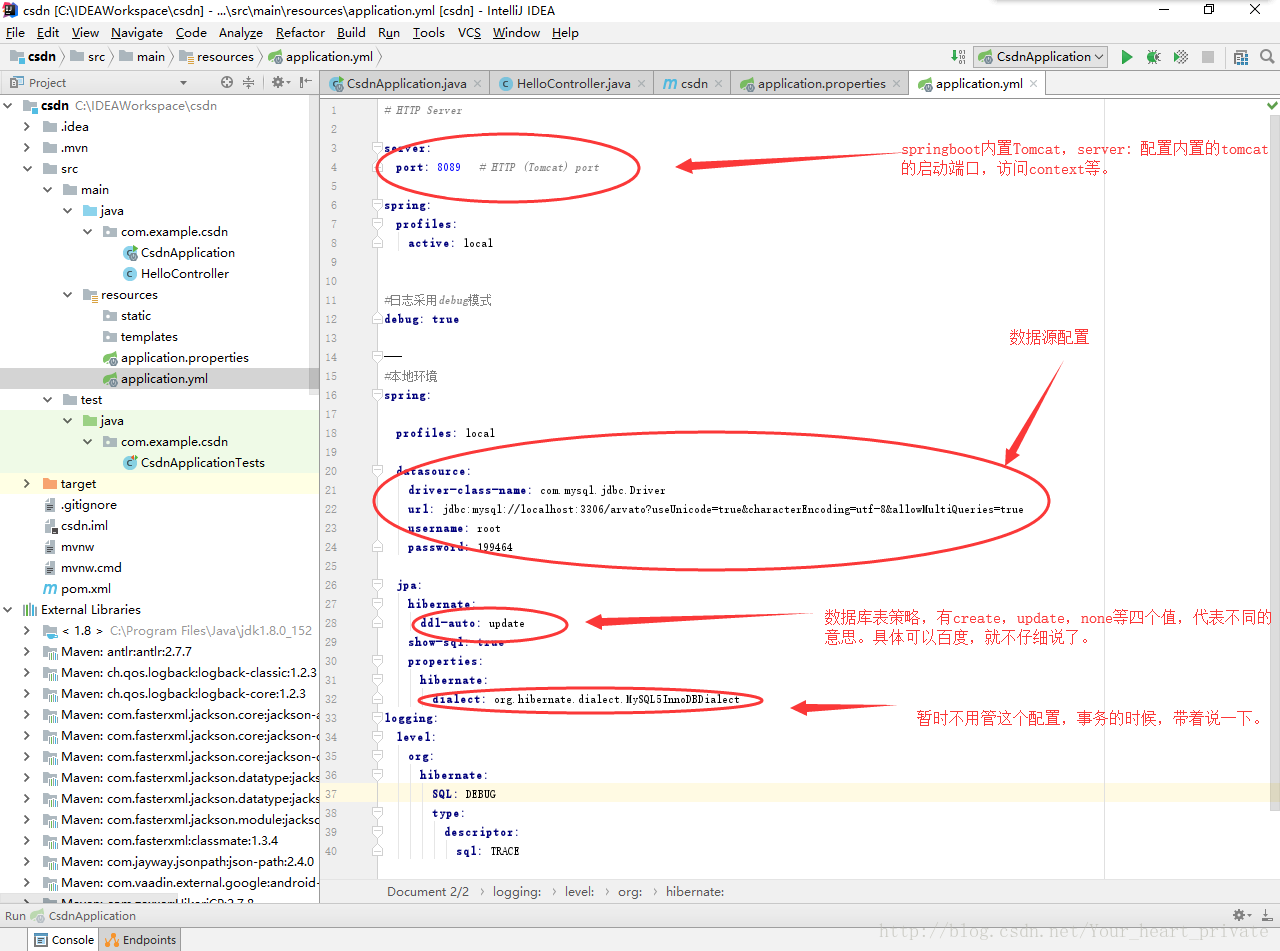Open the CsdnApplication run configuration dropdown
This screenshot has width=1280, height=951.
point(1041,57)
